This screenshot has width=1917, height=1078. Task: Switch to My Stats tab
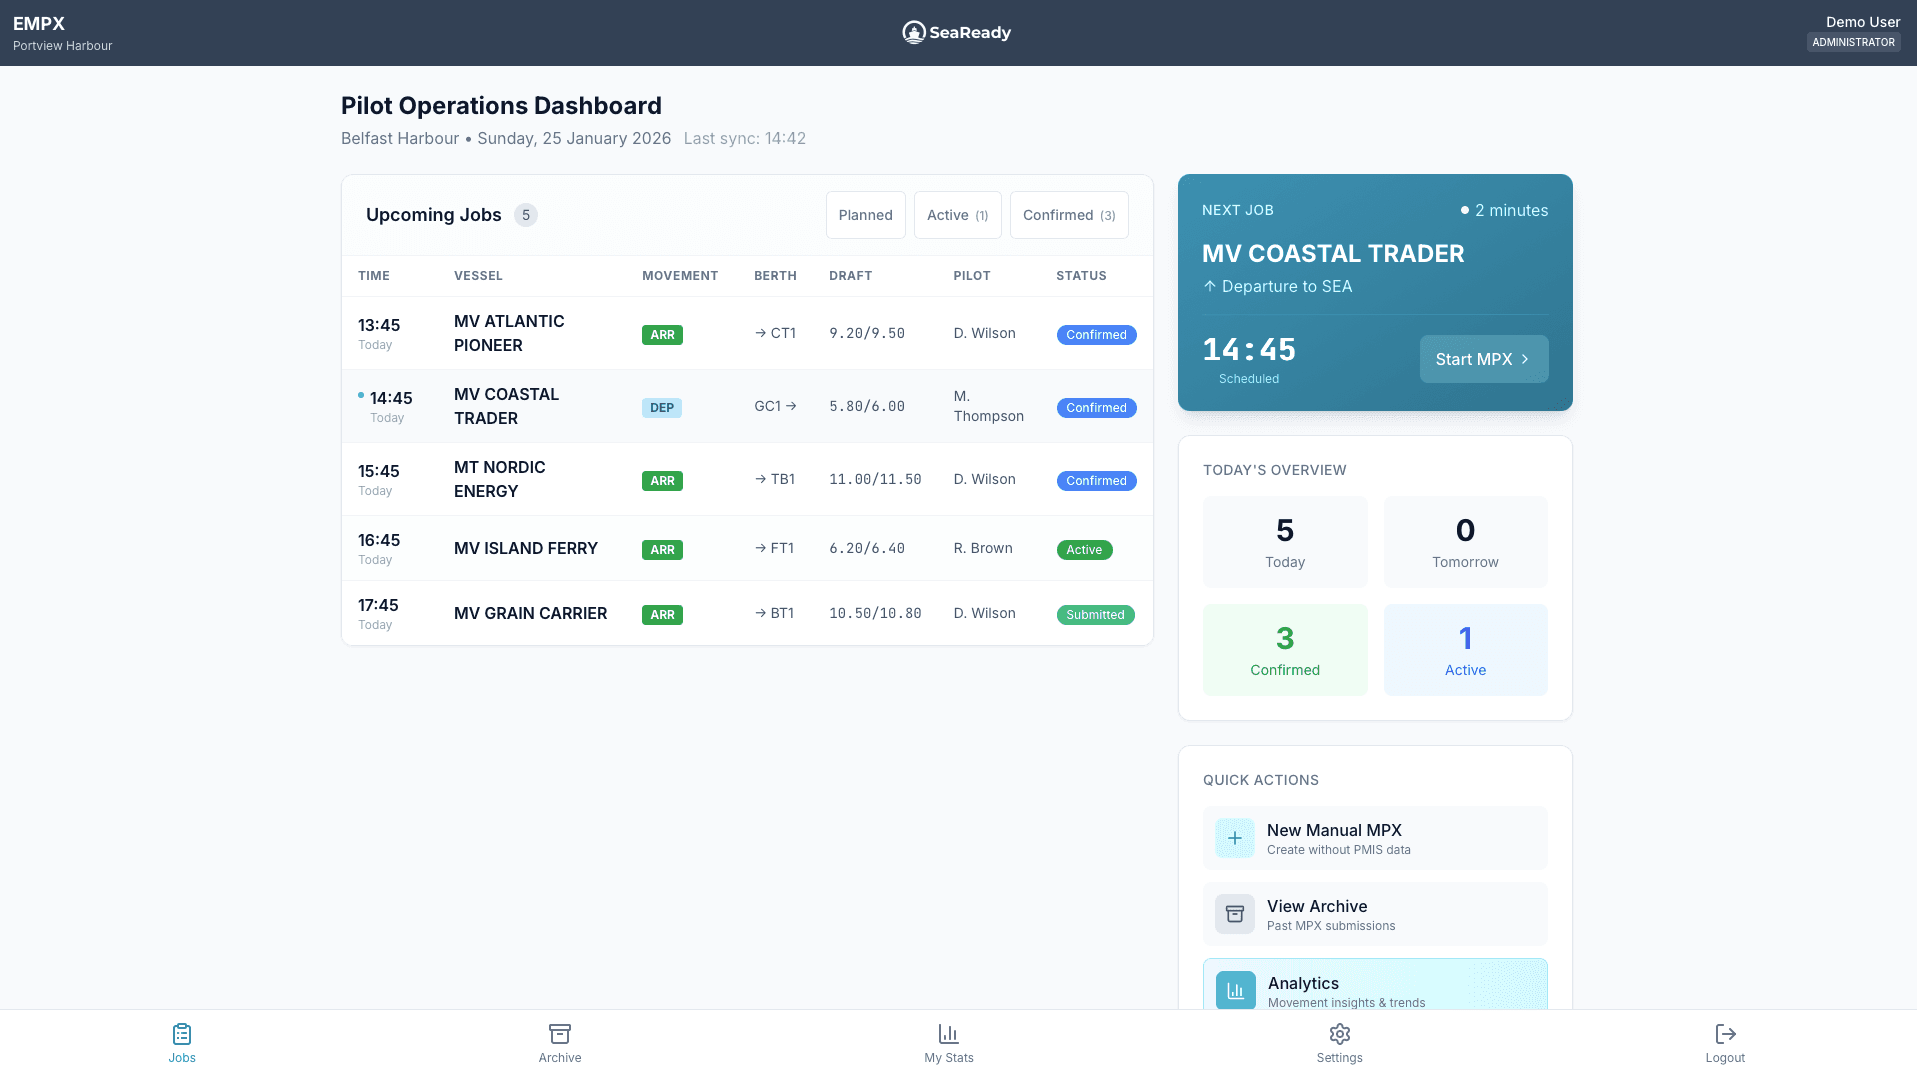947,1045
